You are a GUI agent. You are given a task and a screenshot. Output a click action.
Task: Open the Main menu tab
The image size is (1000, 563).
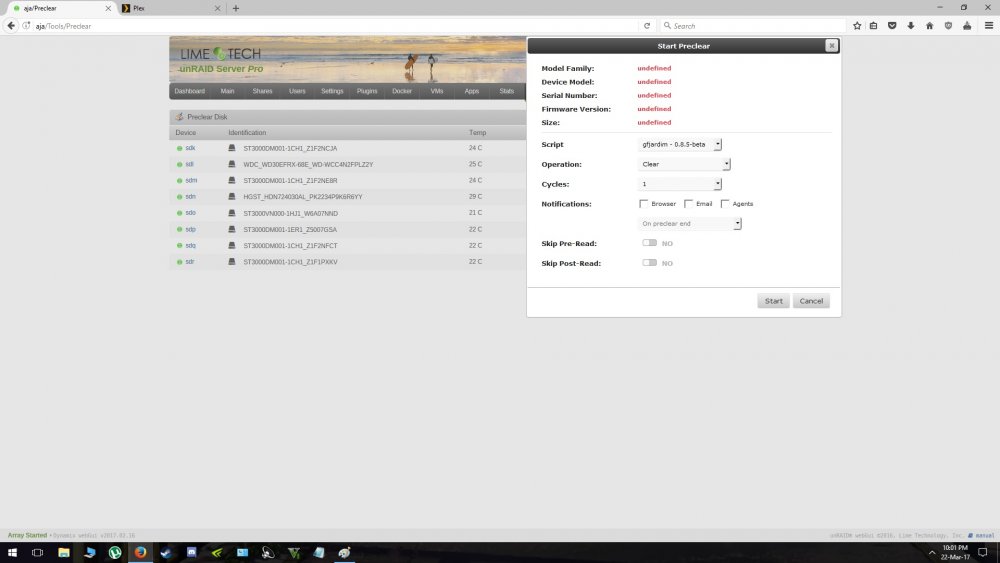(x=227, y=91)
